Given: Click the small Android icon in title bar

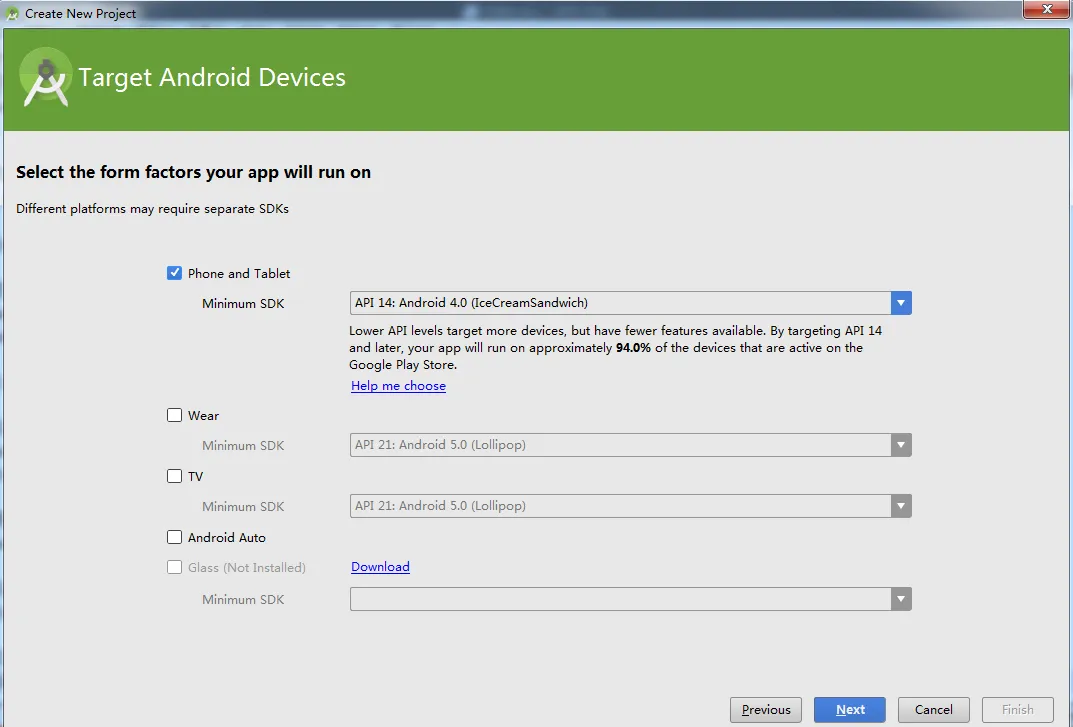Looking at the screenshot, I should point(13,13).
